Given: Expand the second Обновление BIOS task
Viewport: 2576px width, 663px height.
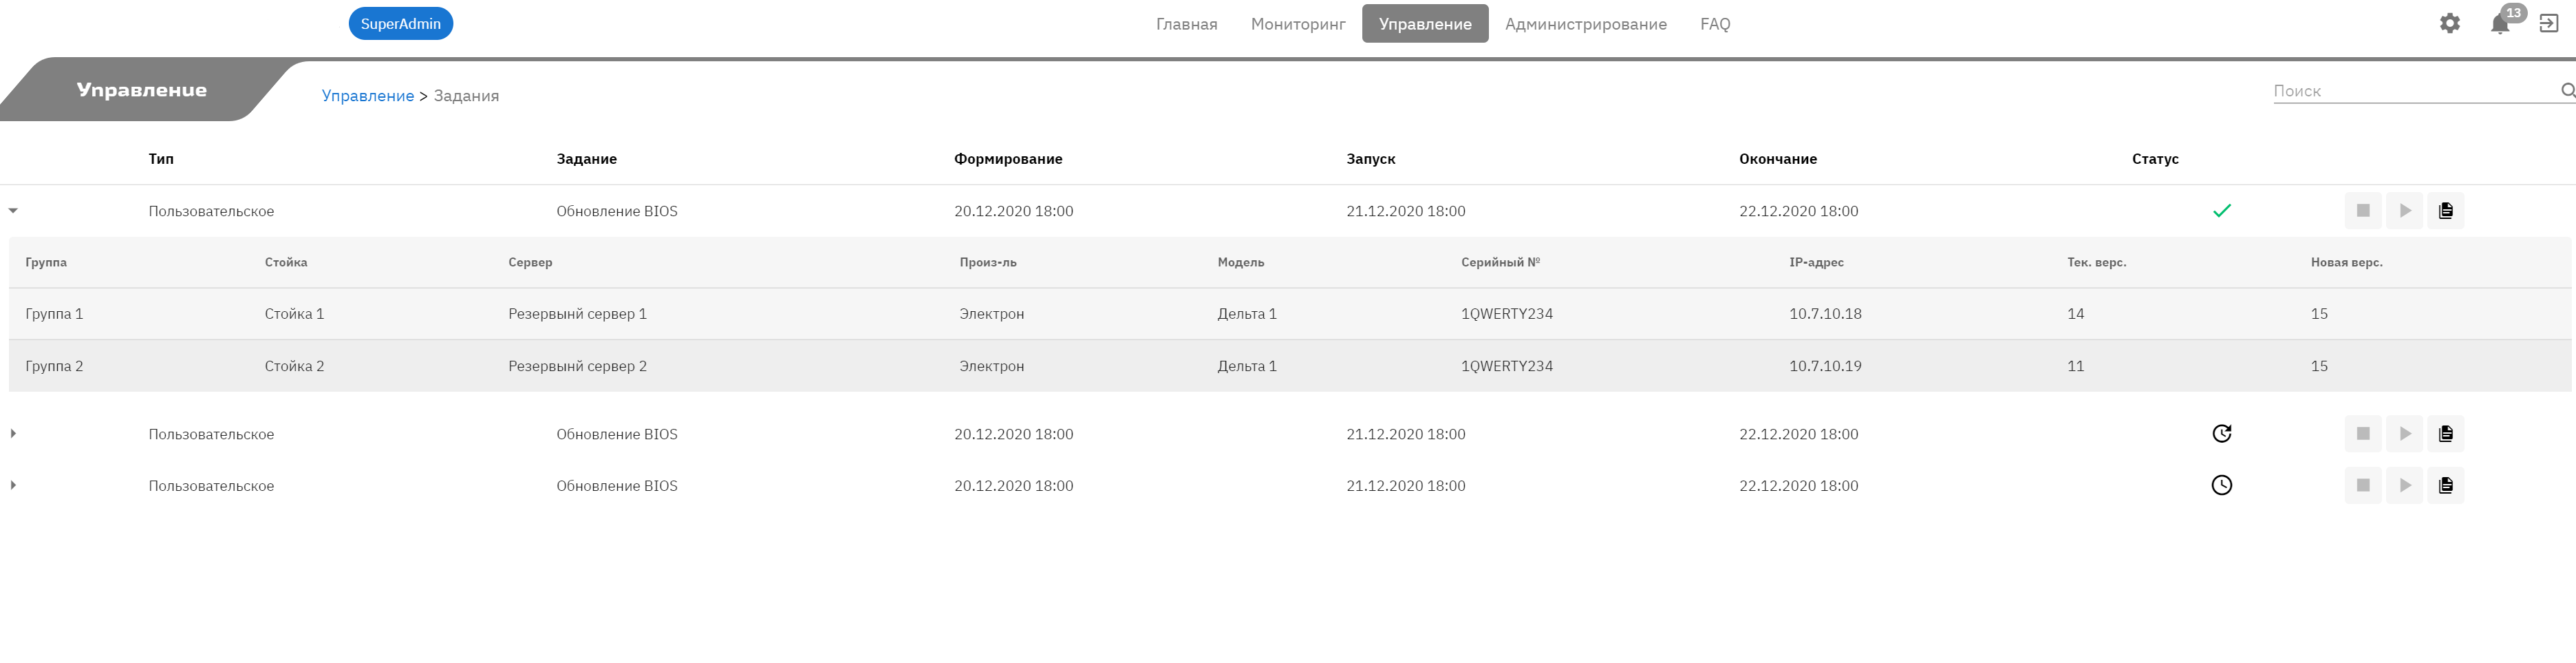Looking at the screenshot, I should (x=13, y=433).
